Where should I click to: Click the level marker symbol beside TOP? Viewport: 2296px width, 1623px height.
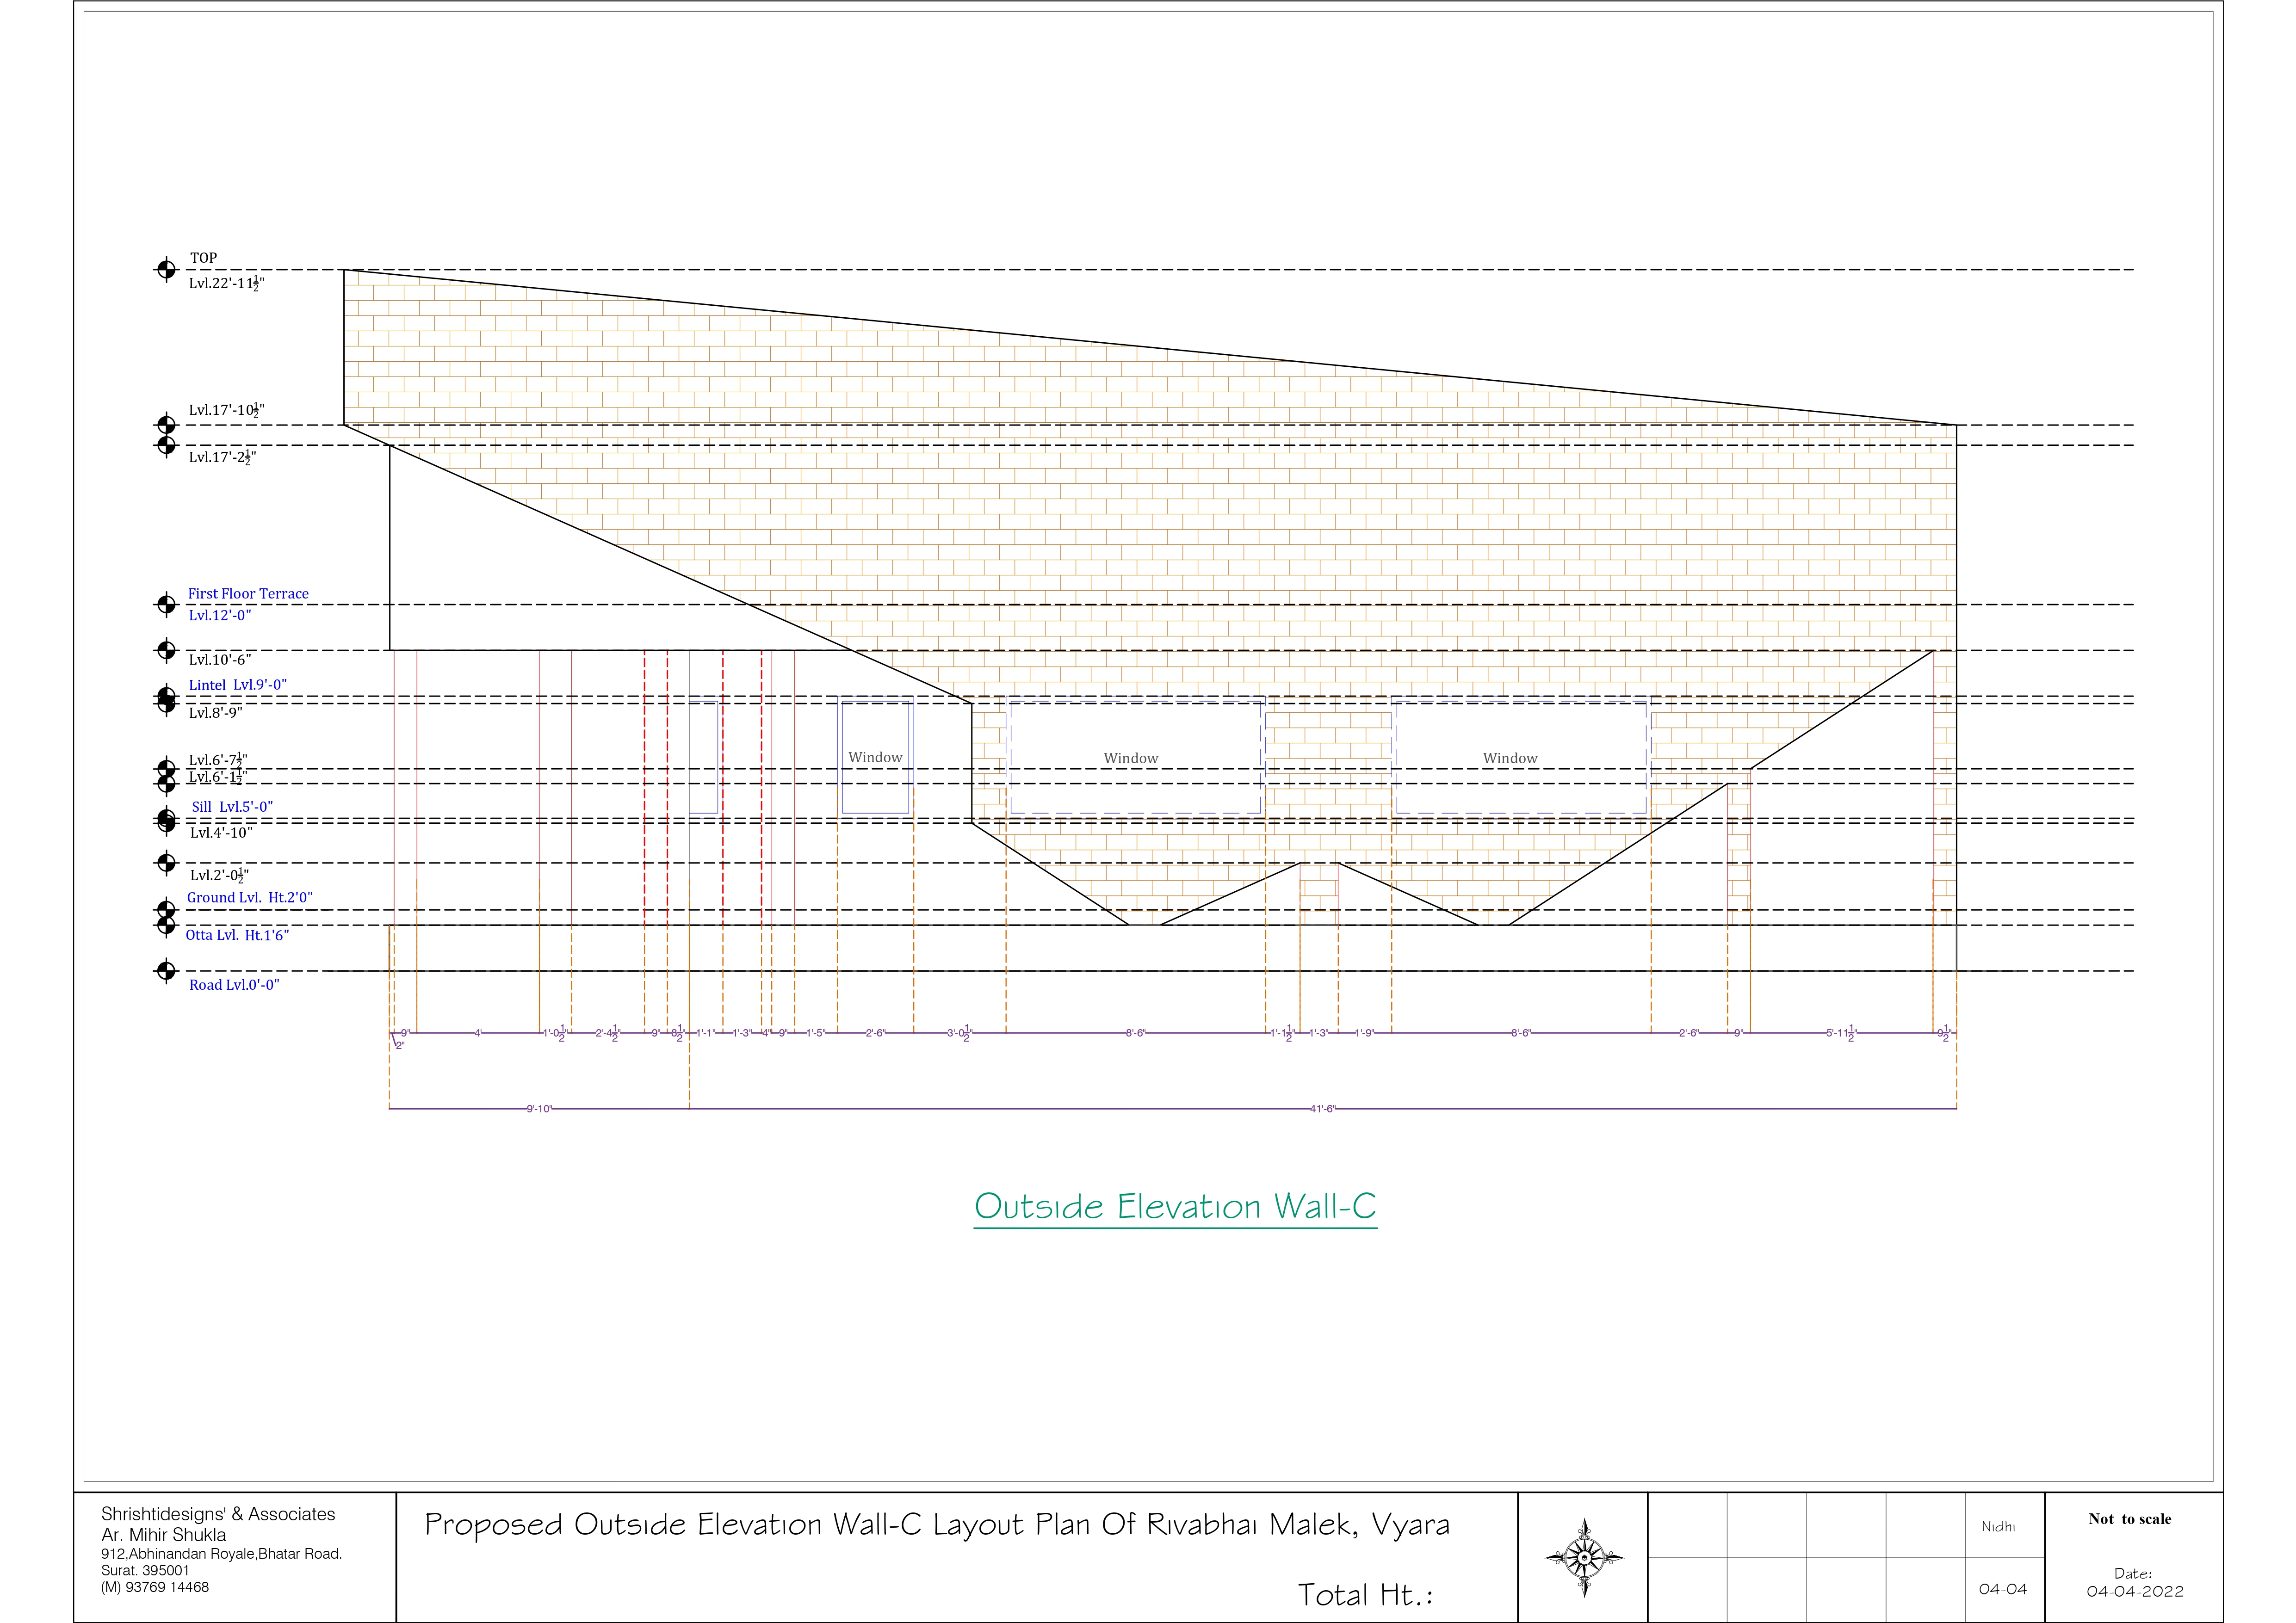point(166,269)
